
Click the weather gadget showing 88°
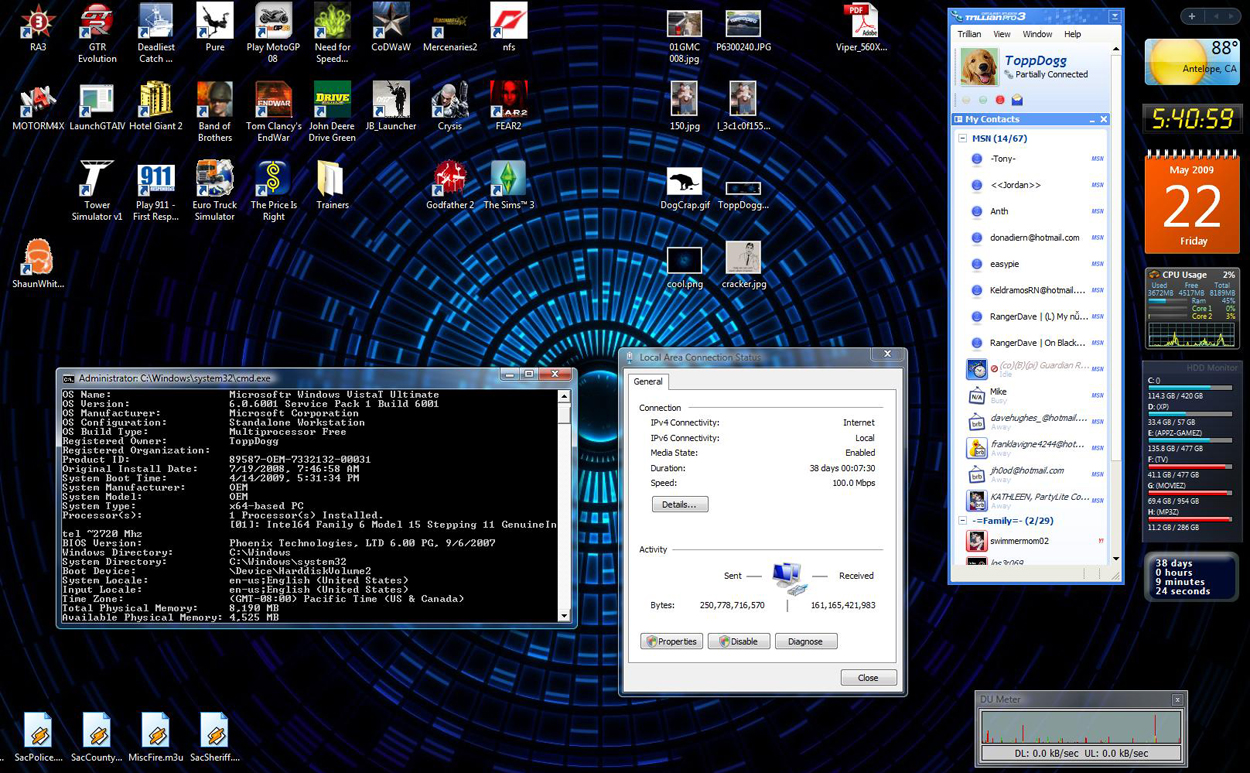(1192, 62)
